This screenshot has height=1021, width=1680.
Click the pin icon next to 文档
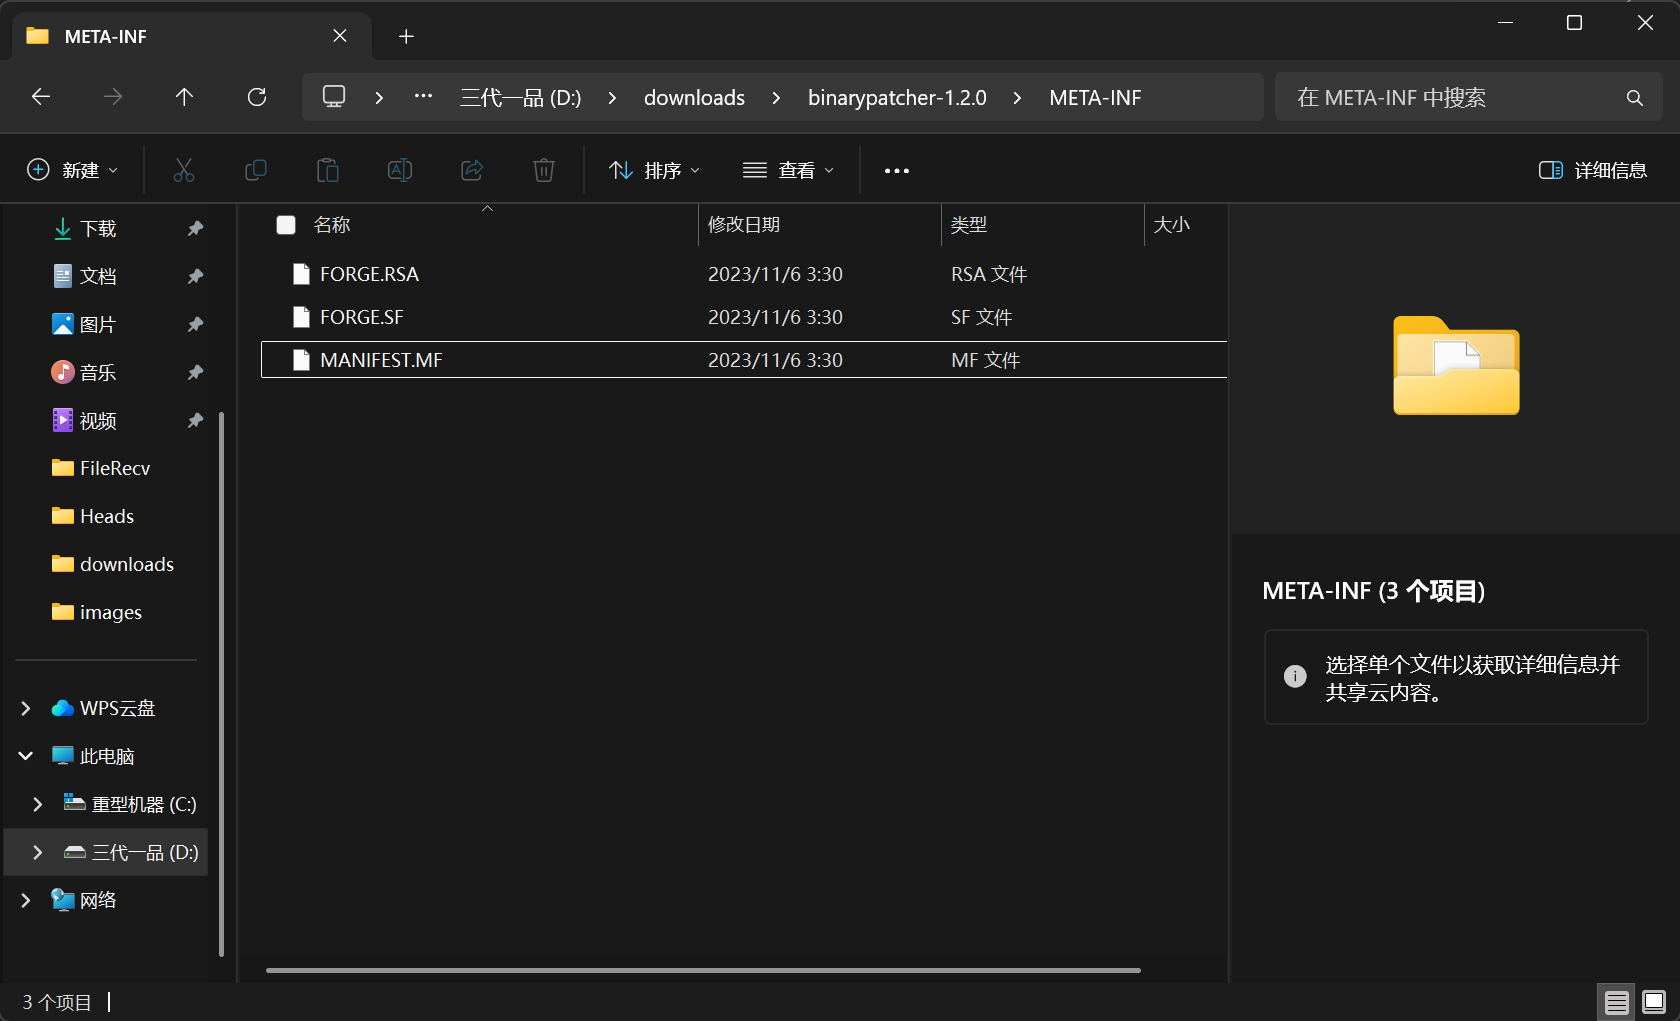click(195, 277)
